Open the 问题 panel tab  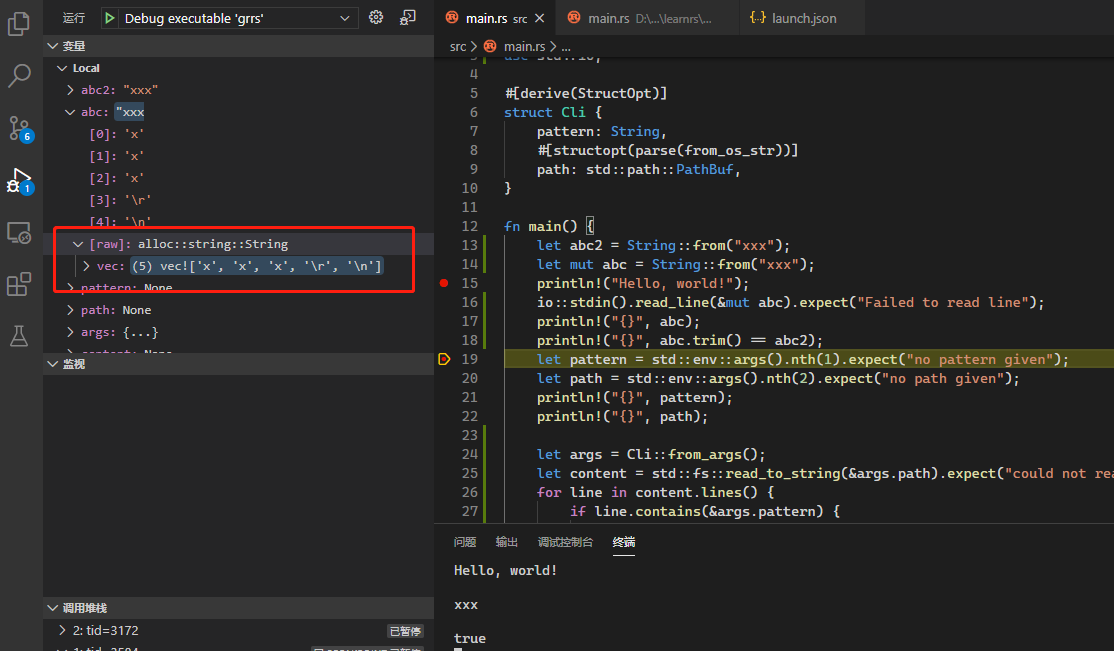465,542
